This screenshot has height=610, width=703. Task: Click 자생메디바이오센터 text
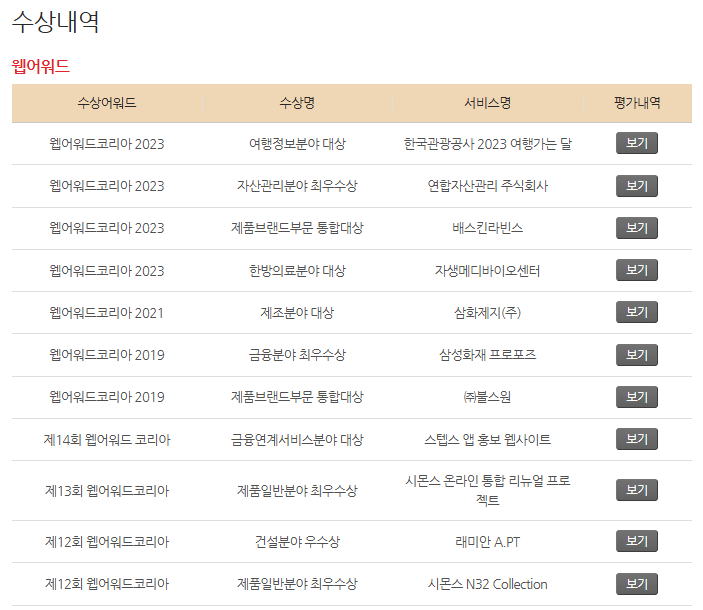487,271
